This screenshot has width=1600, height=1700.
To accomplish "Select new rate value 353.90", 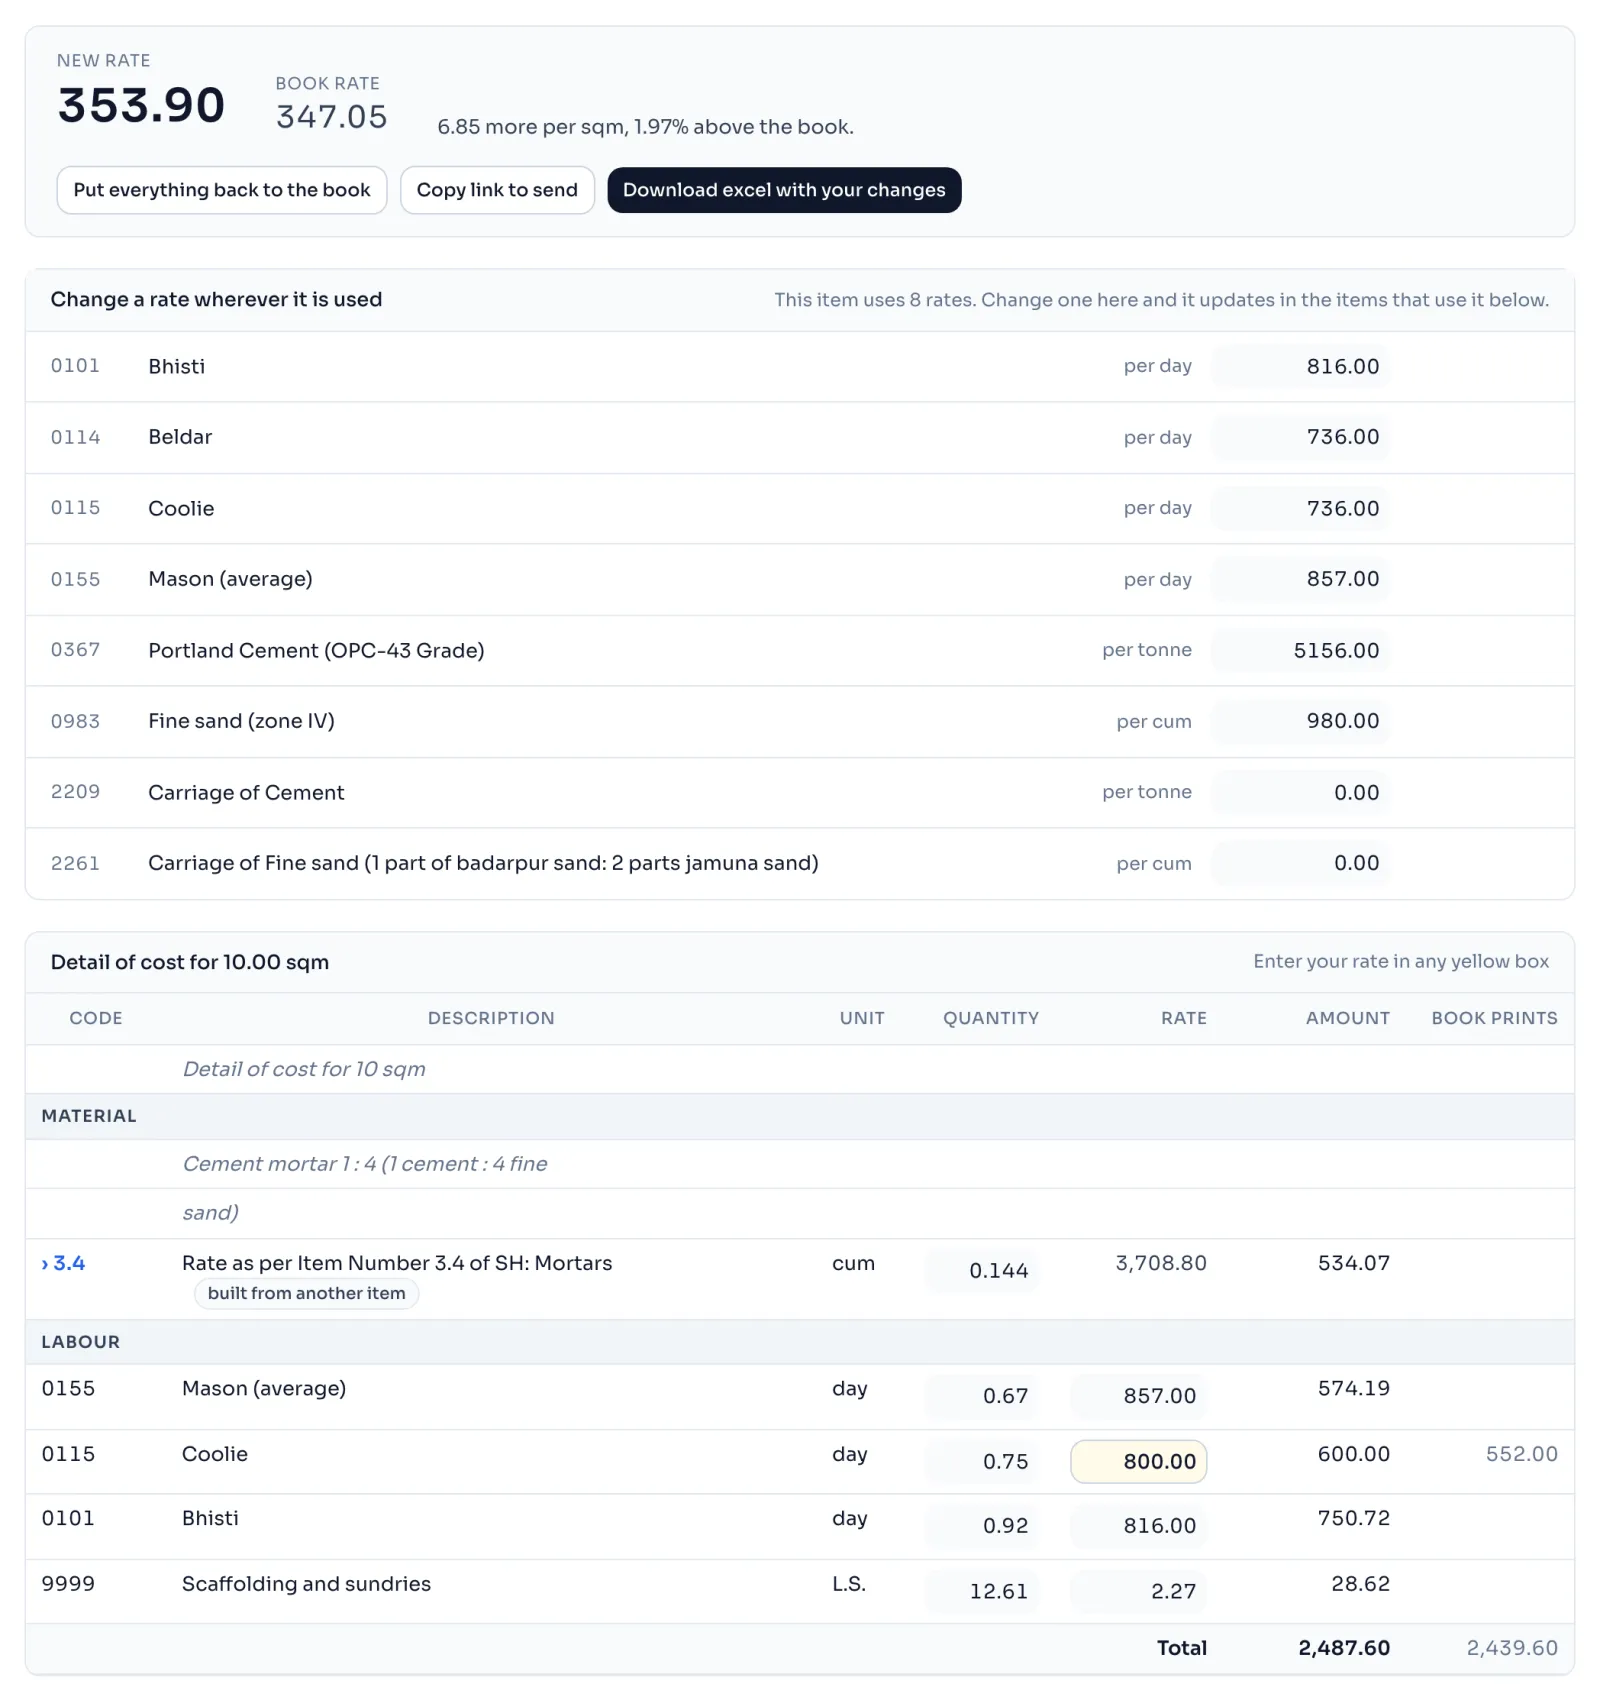I will click(x=141, y=105).
